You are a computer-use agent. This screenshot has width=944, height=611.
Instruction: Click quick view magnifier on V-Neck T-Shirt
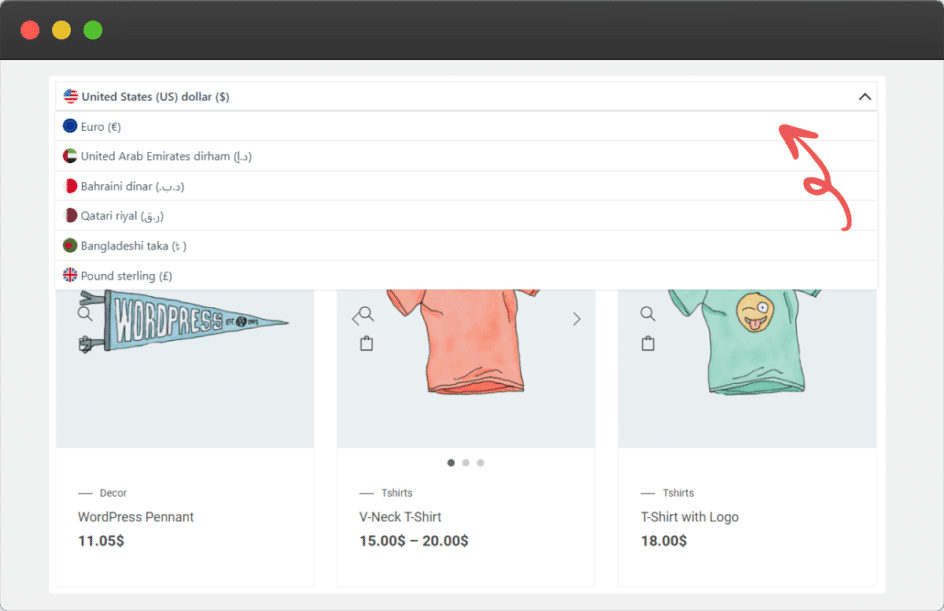tap(367, 314)
